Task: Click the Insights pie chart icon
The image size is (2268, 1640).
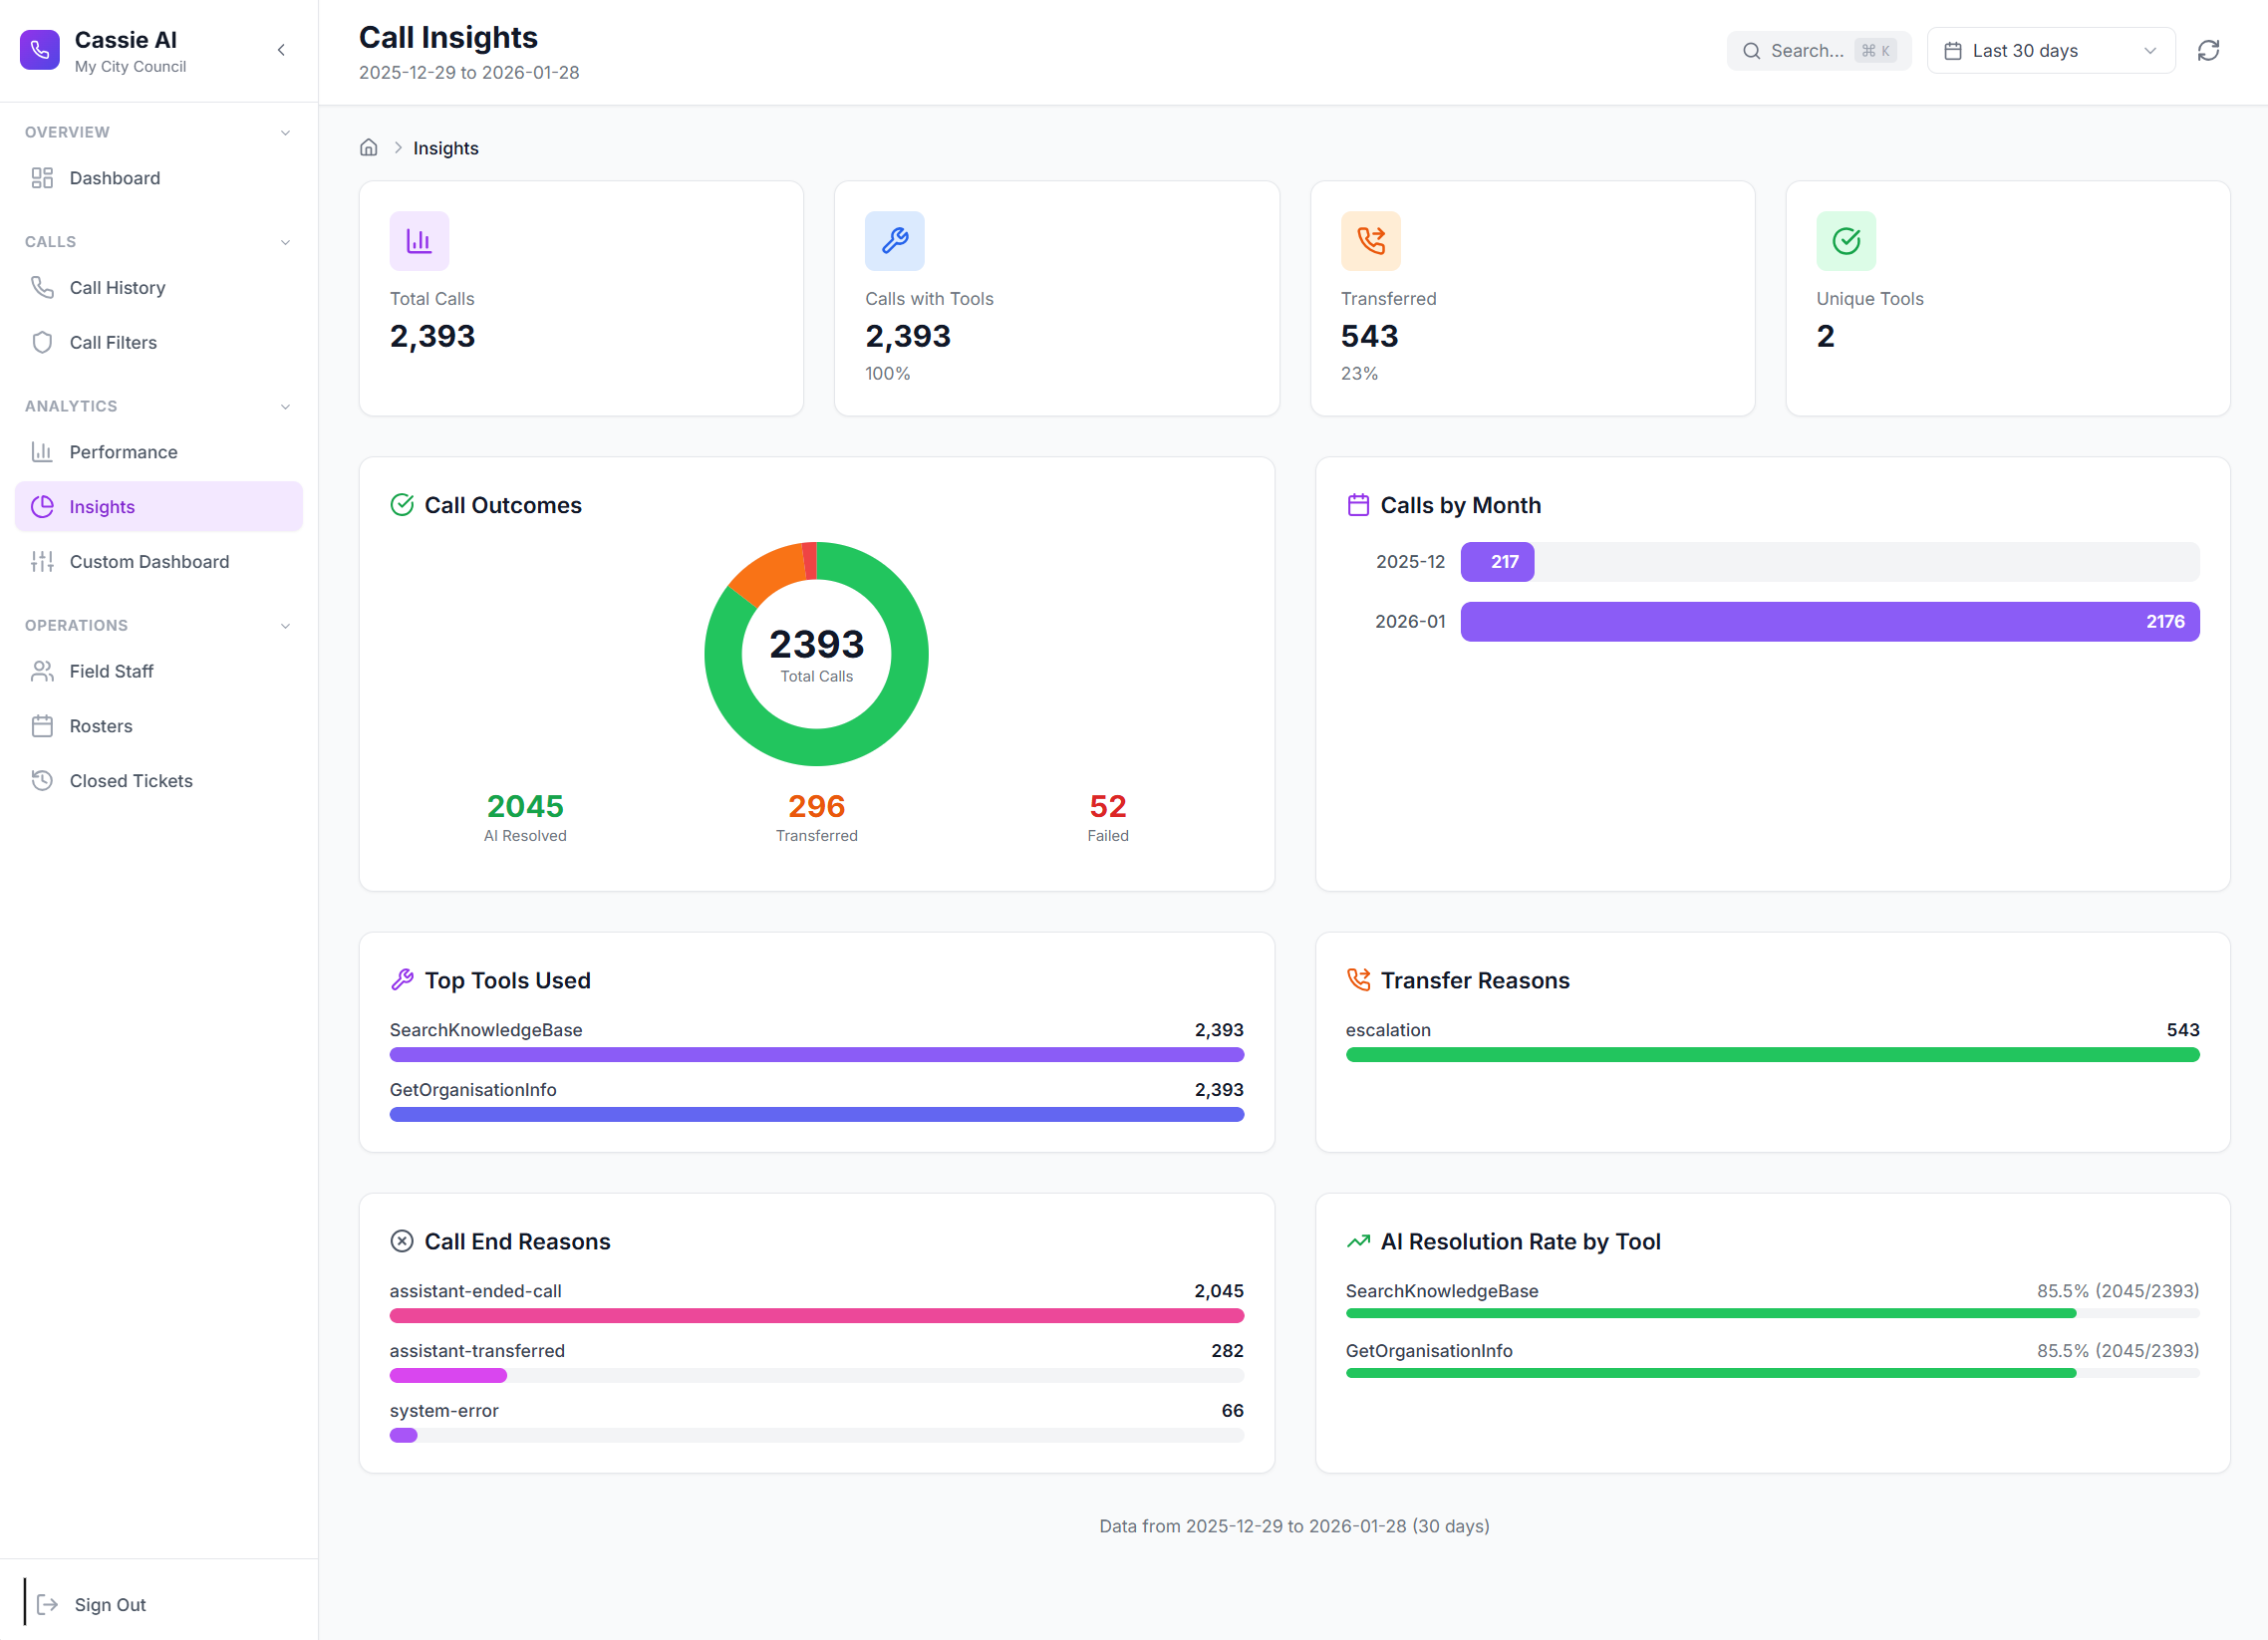Action: [42, 507]
